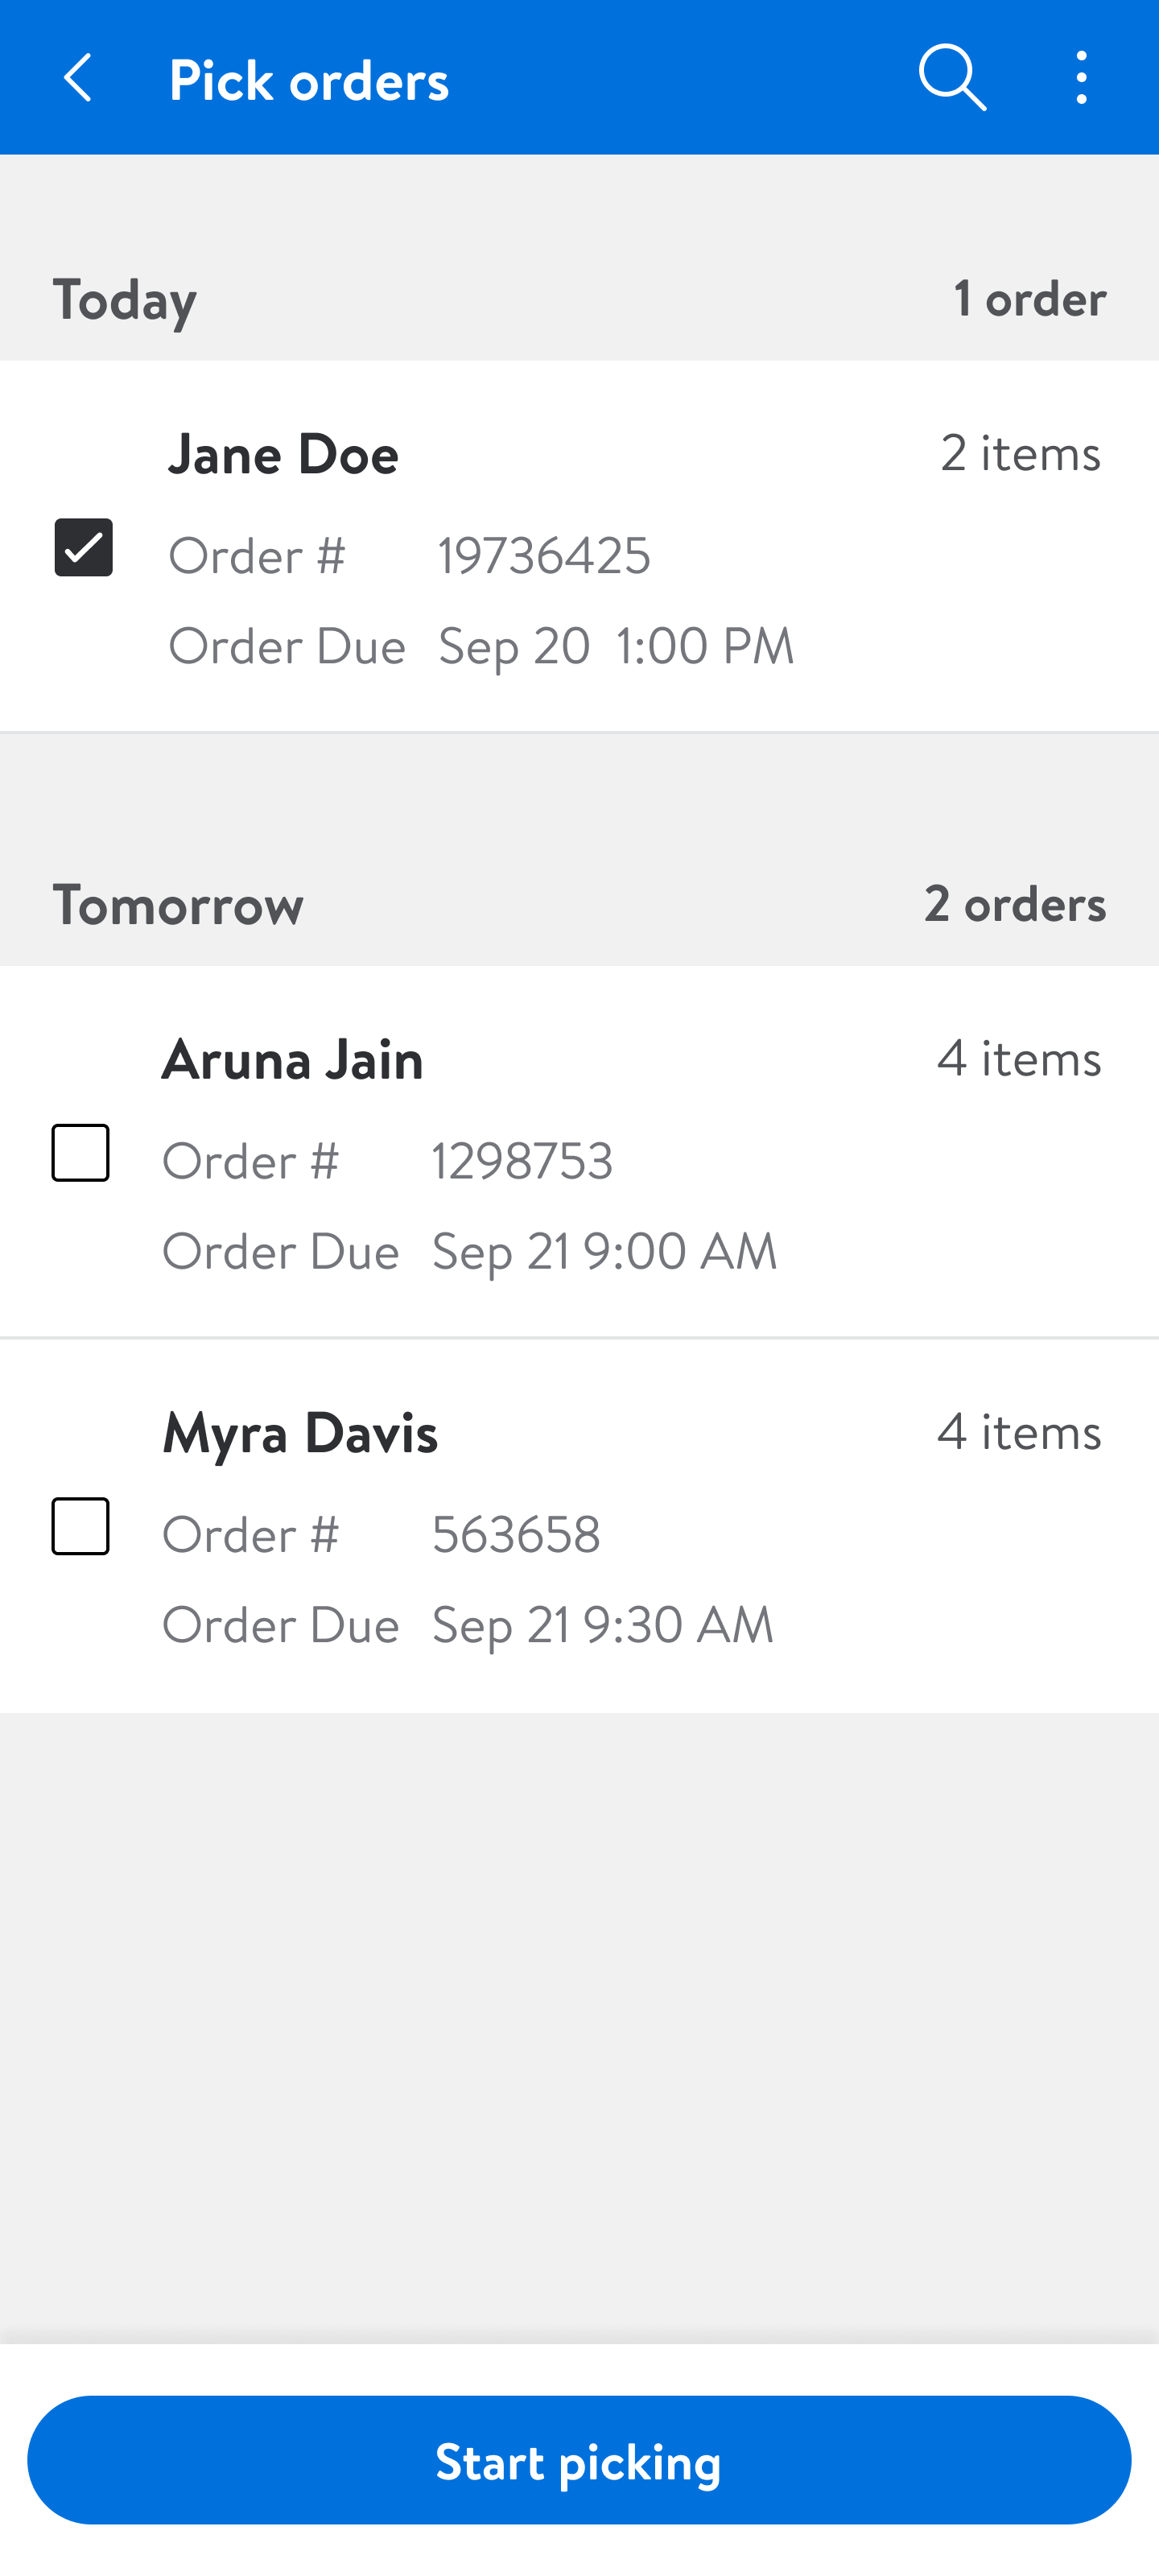Screen dimensions: 1159x2576
Task: Tap the Aruna Jain order name
Action: [293, 1059]
